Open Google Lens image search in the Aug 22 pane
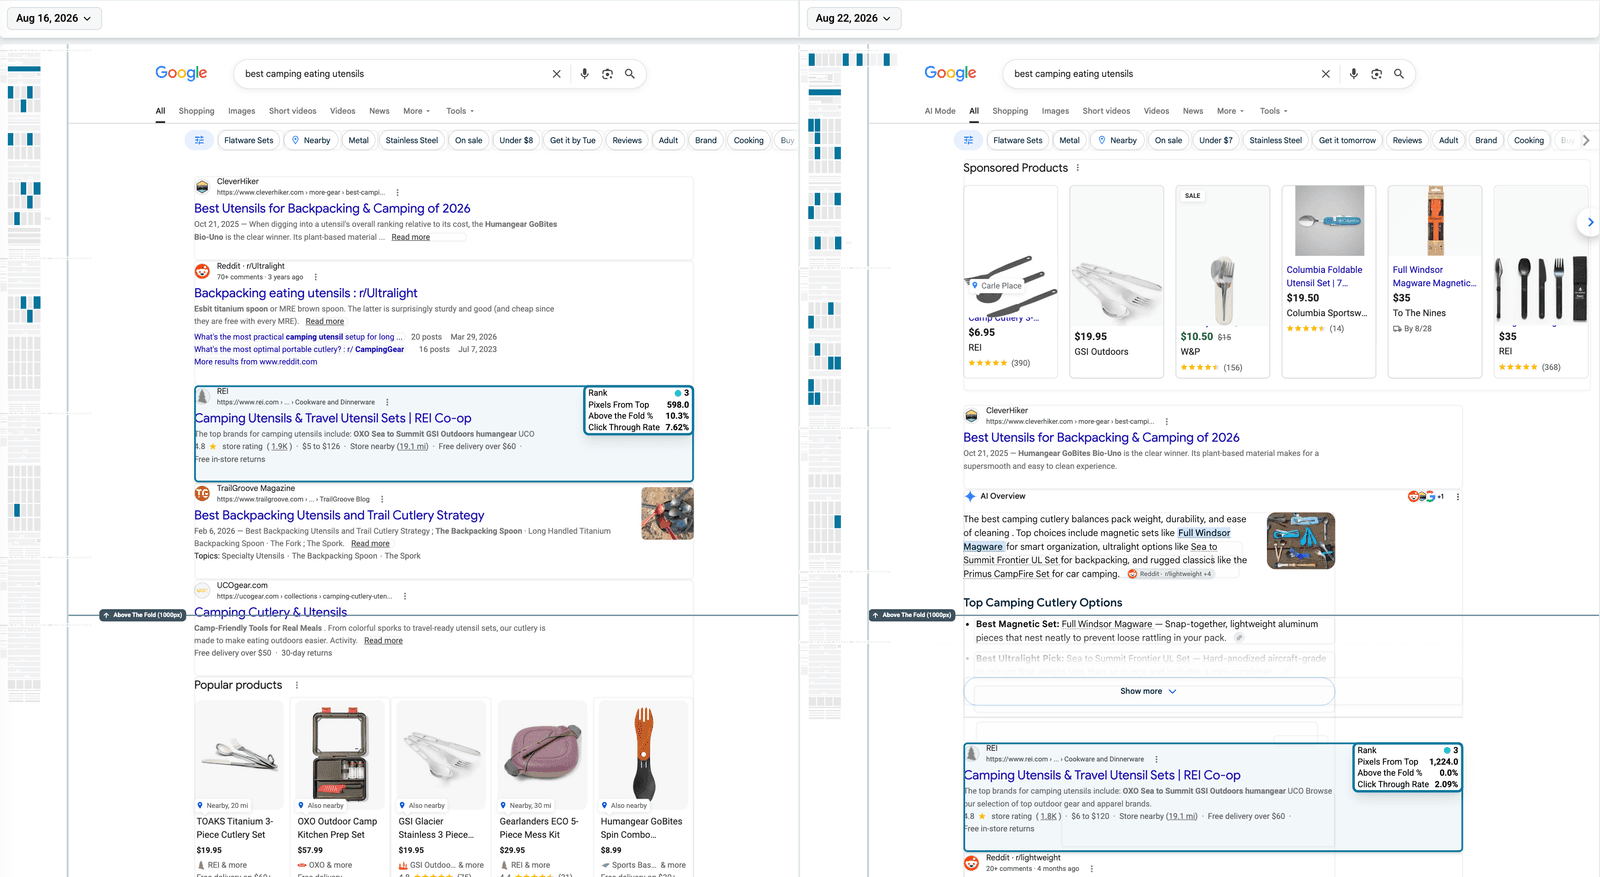Image resolution: width=1600 pixels, height=877 pixels. tap(1376, 74)
